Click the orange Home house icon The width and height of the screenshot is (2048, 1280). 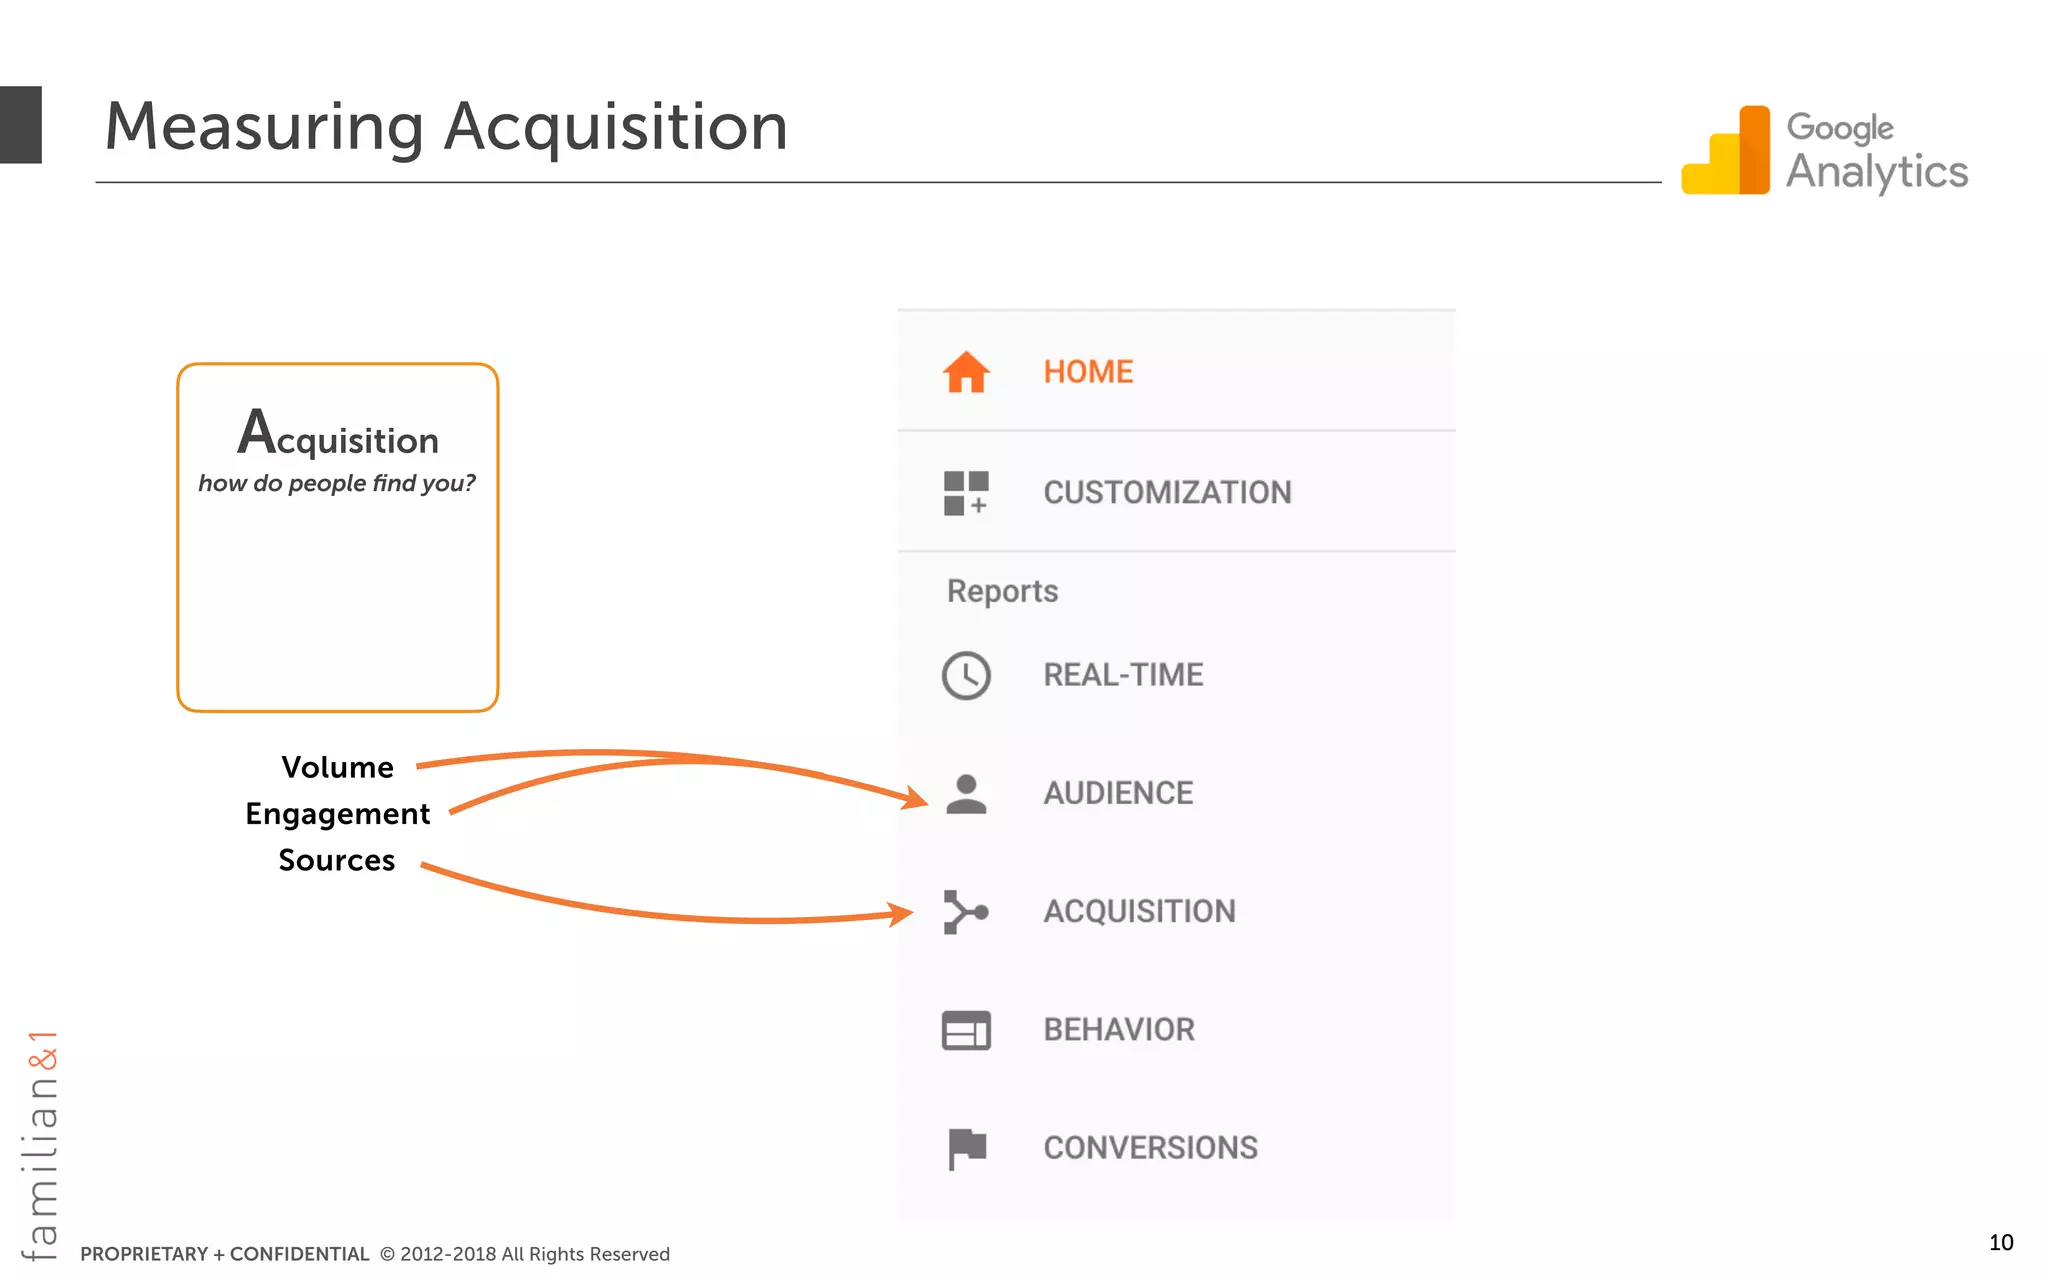coord(966,372)
